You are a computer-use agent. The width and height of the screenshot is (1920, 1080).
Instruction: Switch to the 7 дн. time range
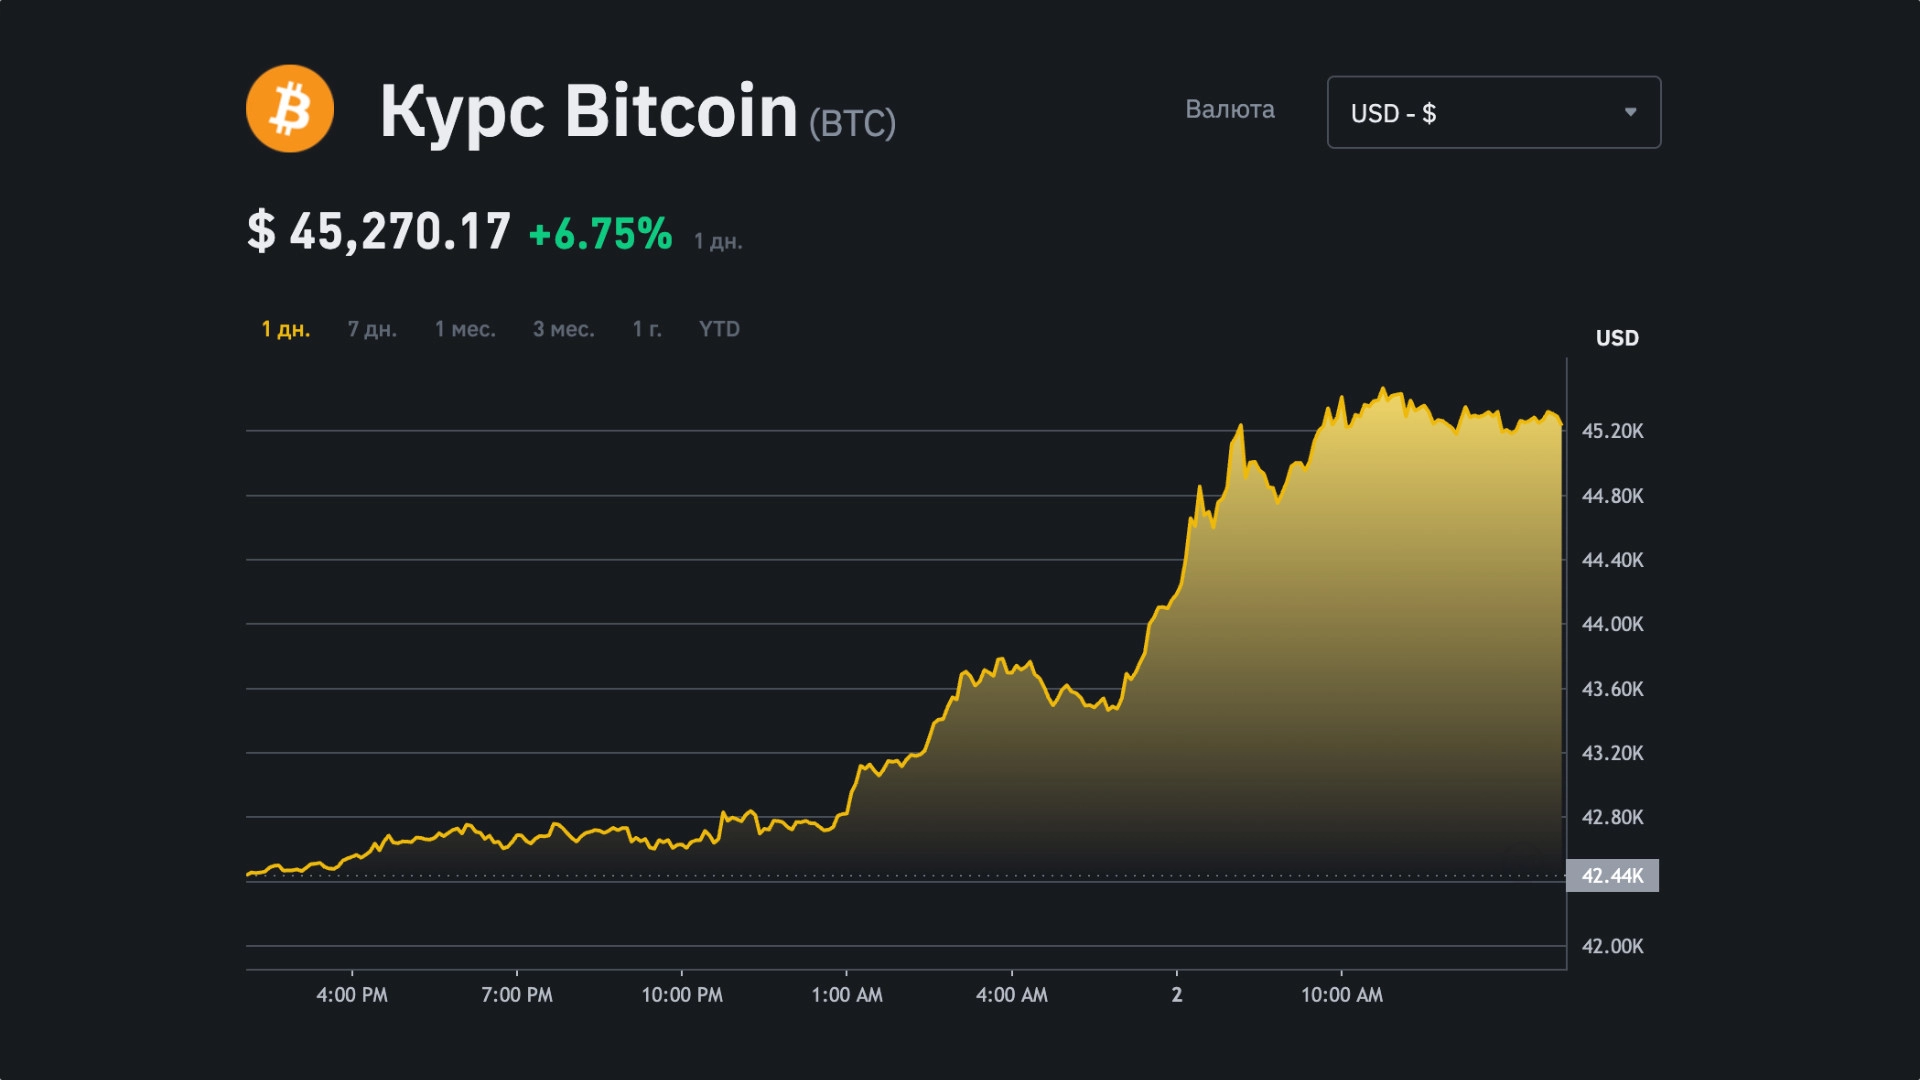coord(371,328)
